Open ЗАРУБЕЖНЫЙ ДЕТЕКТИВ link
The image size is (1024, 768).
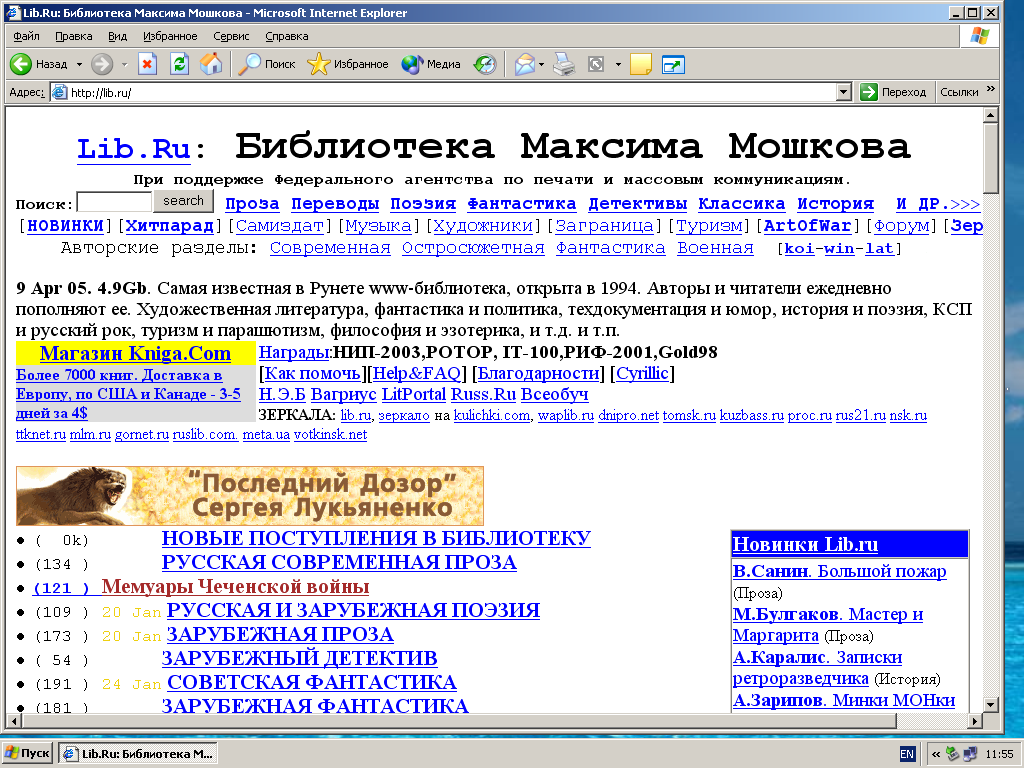(299, 658)
